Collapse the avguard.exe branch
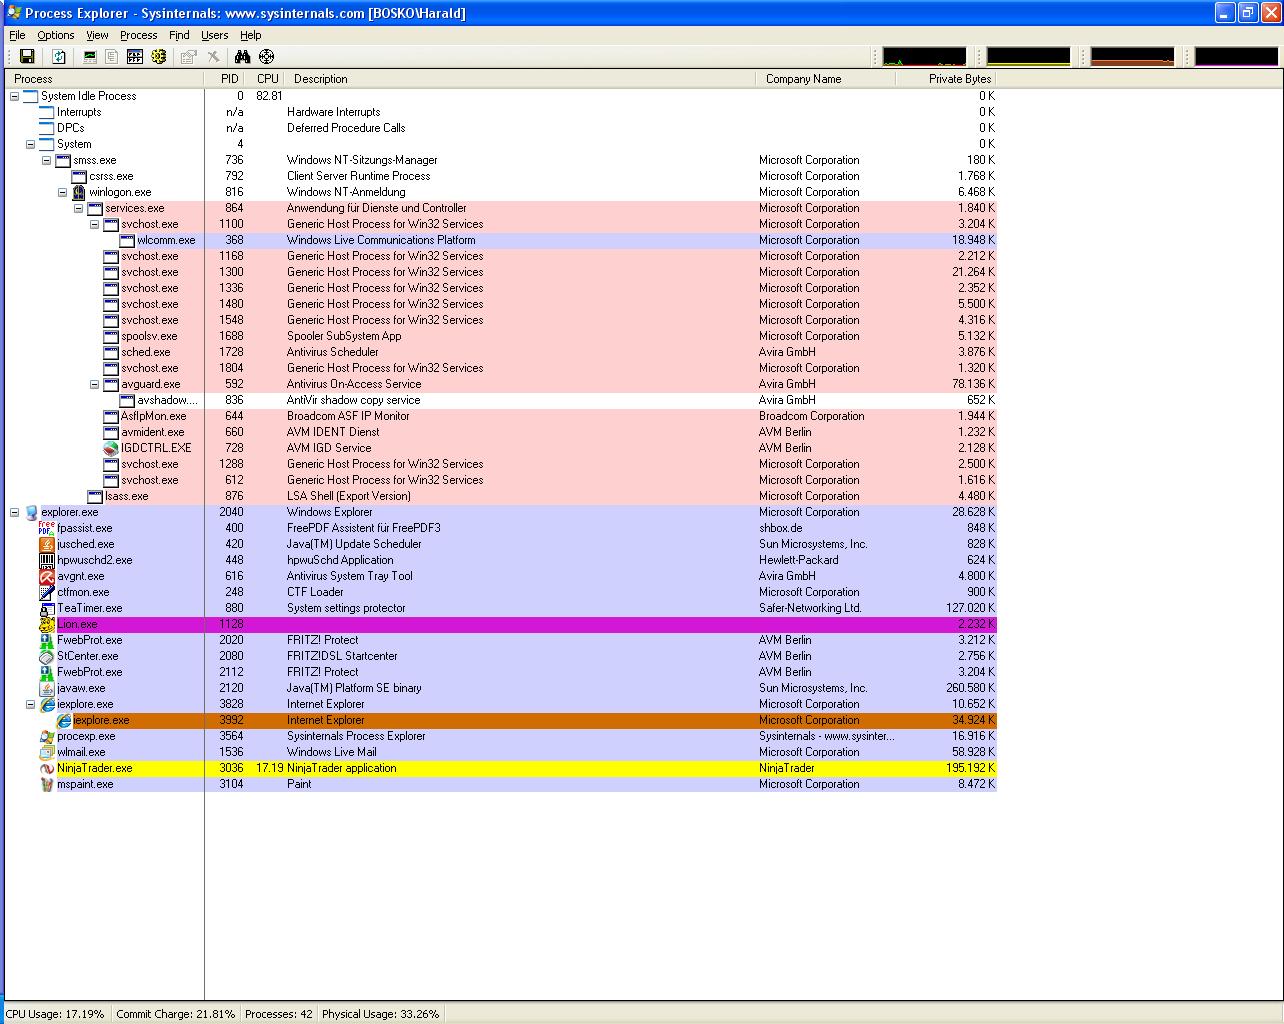The width and height of the screenshot is (1284, 1024). point(94,384)
